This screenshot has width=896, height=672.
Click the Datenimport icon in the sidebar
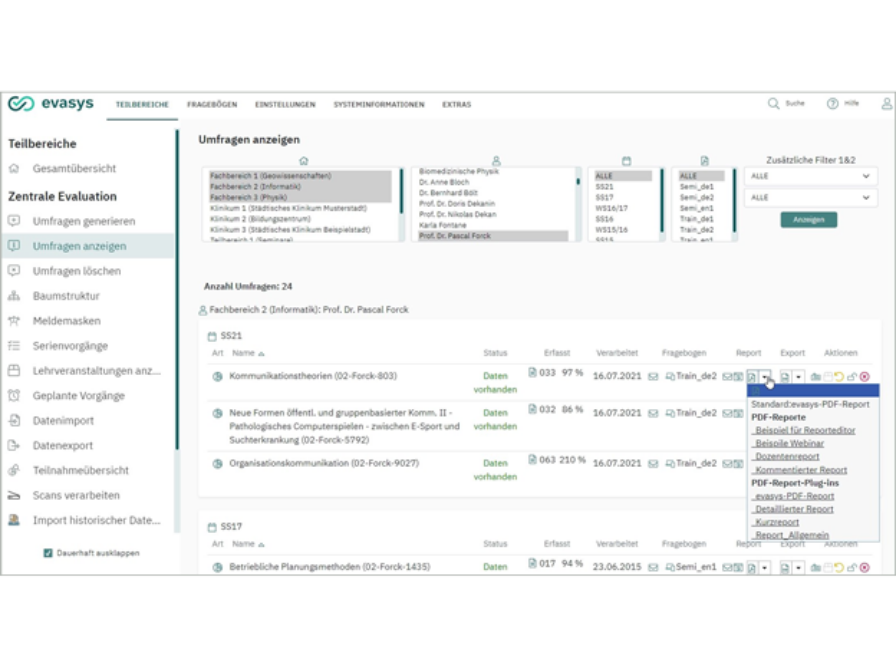click(13, 421)
